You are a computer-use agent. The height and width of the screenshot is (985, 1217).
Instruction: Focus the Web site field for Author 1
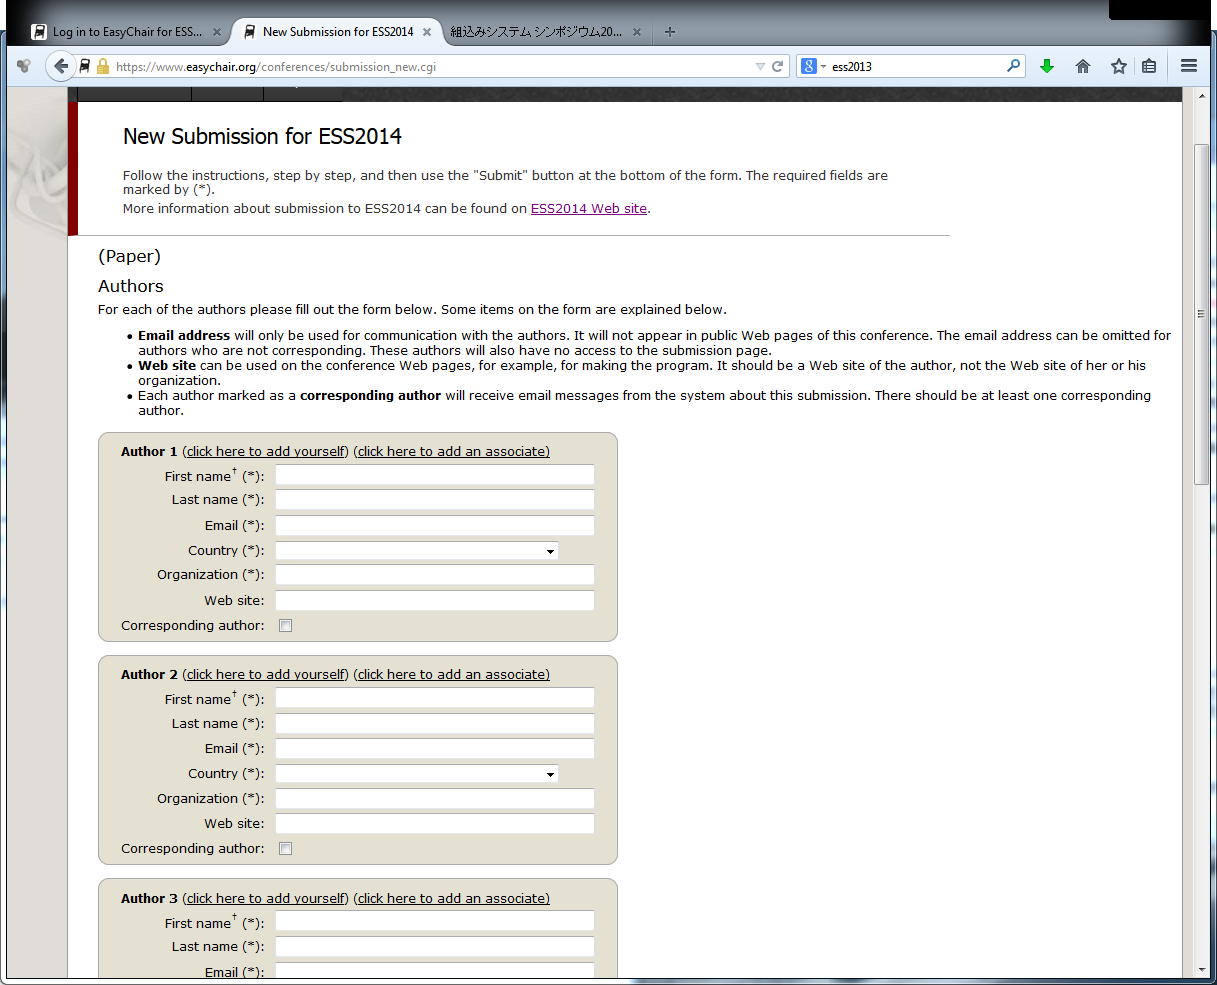435,601
